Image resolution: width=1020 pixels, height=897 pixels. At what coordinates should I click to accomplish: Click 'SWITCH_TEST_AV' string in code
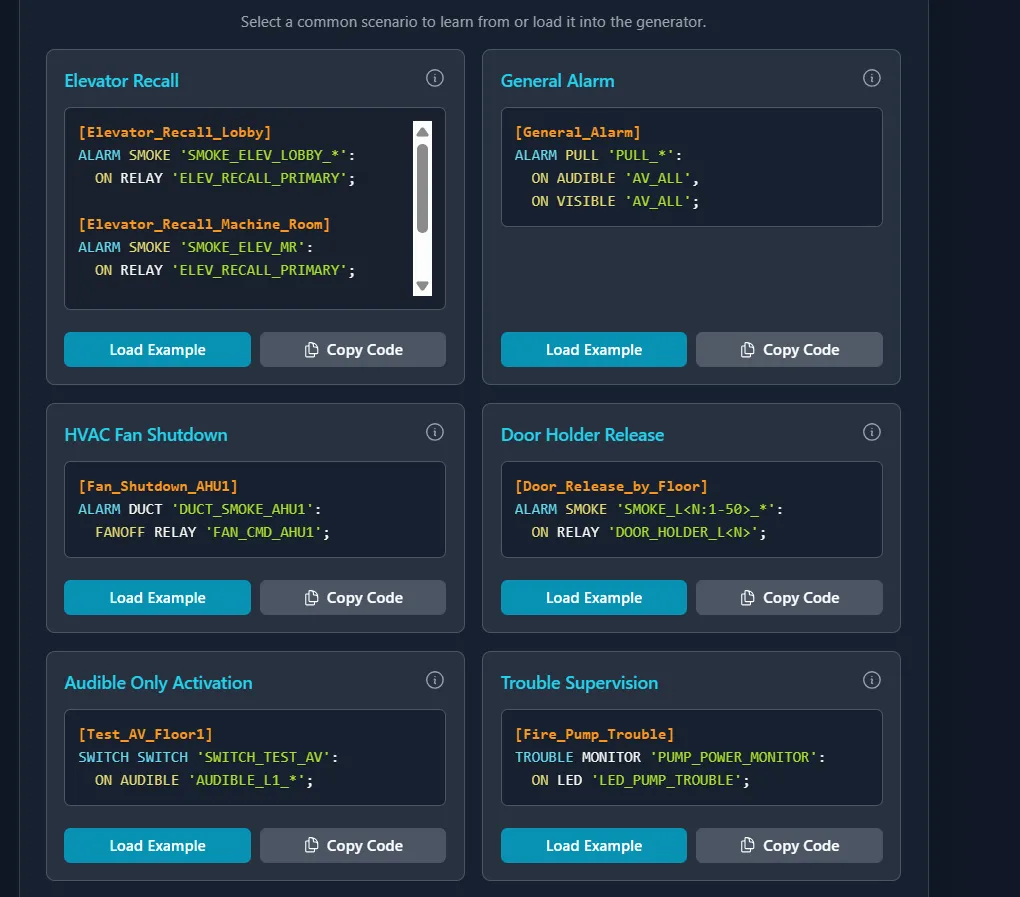coord(263,757)
